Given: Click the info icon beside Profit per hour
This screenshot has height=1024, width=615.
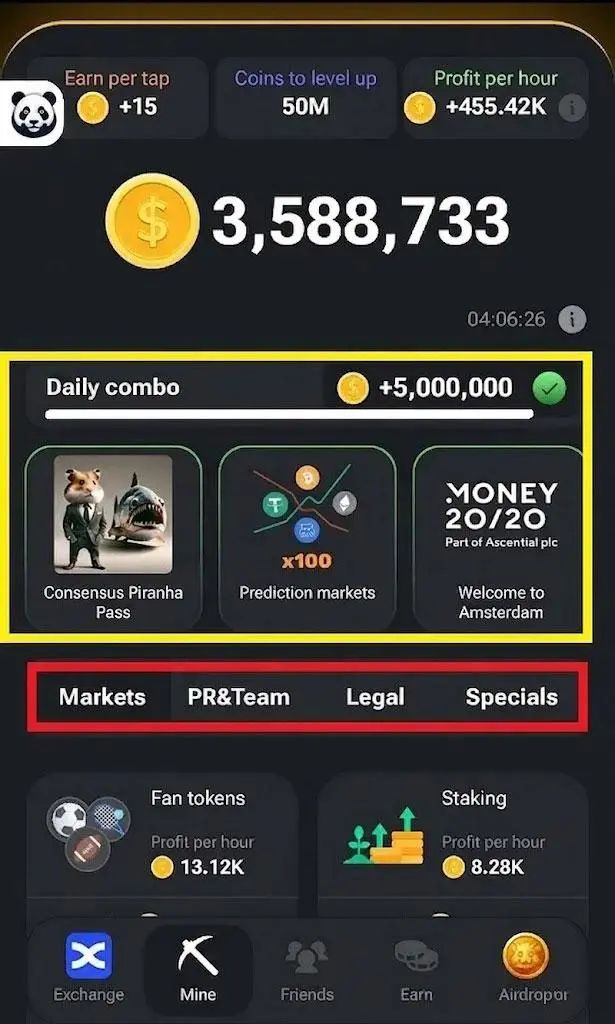Looking at the screenshot, I should click(573, 108).
